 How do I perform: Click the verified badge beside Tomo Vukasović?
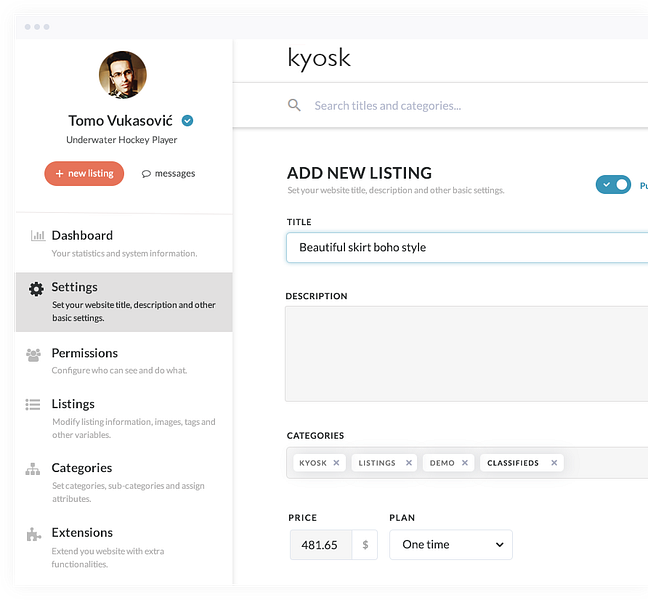click(x=187, y=120)
